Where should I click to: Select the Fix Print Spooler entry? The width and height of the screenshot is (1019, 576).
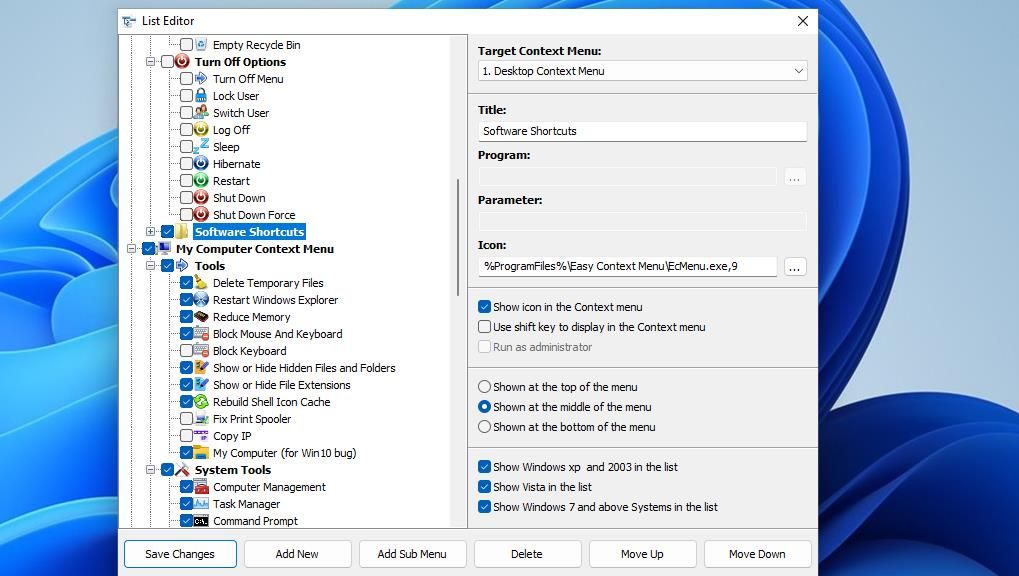(x=253, y=419)
